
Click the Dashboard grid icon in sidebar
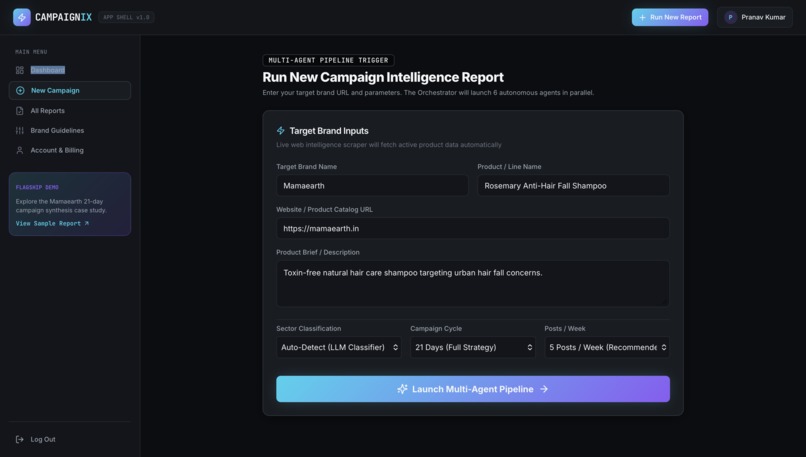click(x=20, y=70)
